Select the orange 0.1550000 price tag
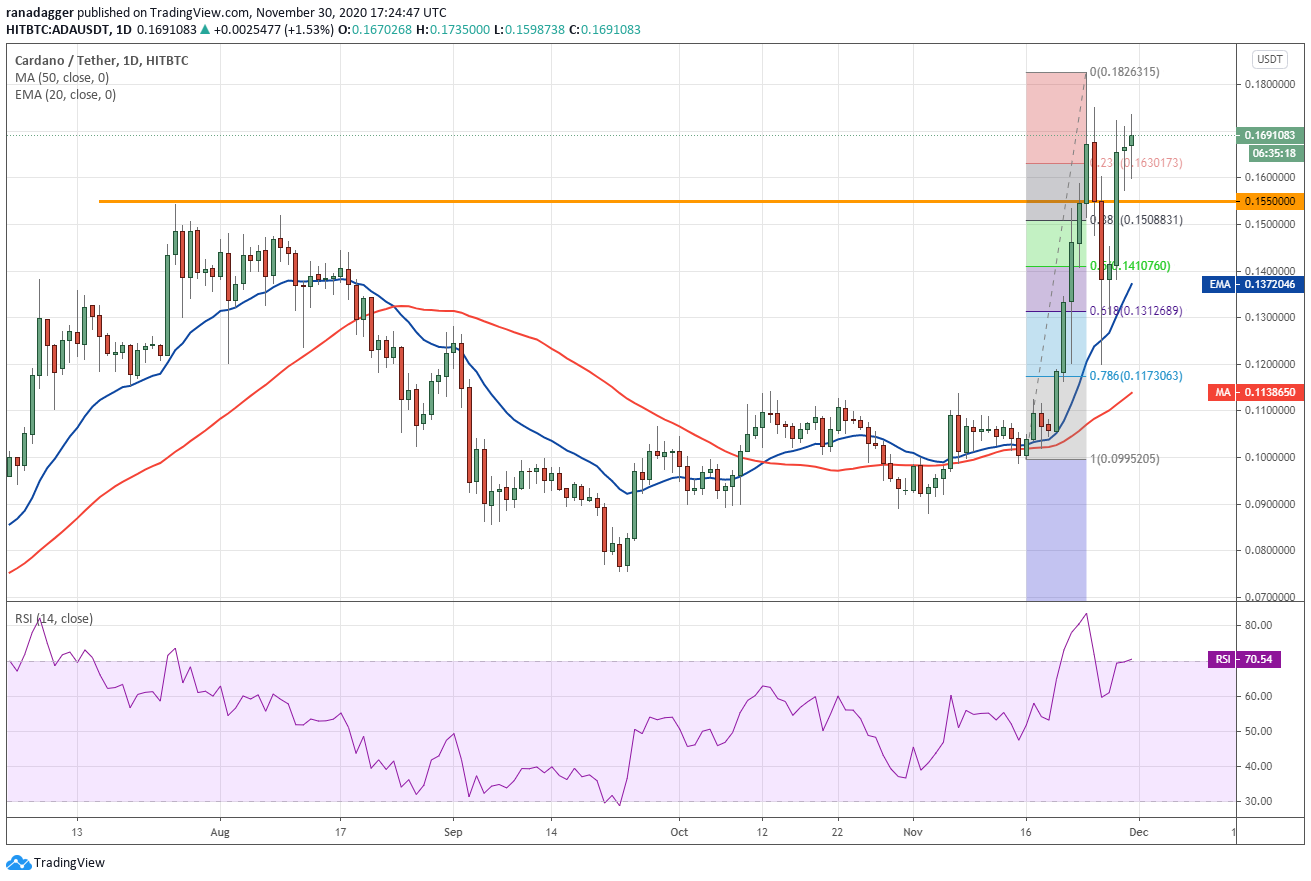The height and width of the screenshot is (881, 1311). click(x=1268, y=201)
